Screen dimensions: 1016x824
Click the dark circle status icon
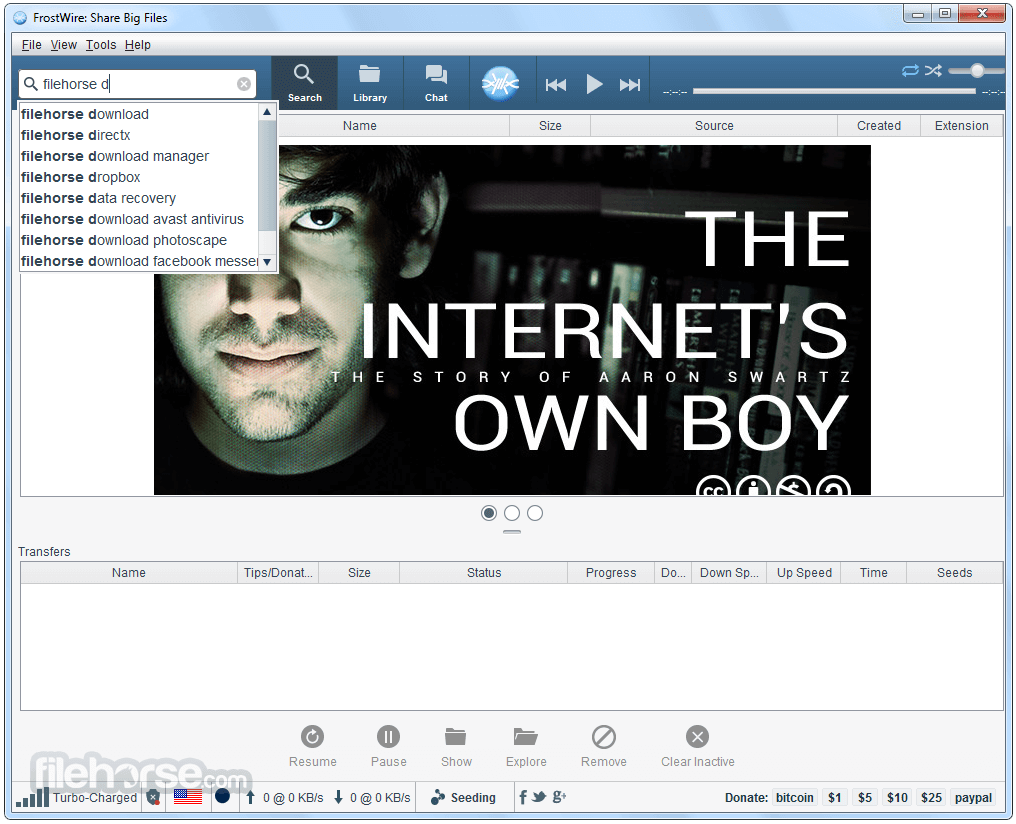click(222, 796)
